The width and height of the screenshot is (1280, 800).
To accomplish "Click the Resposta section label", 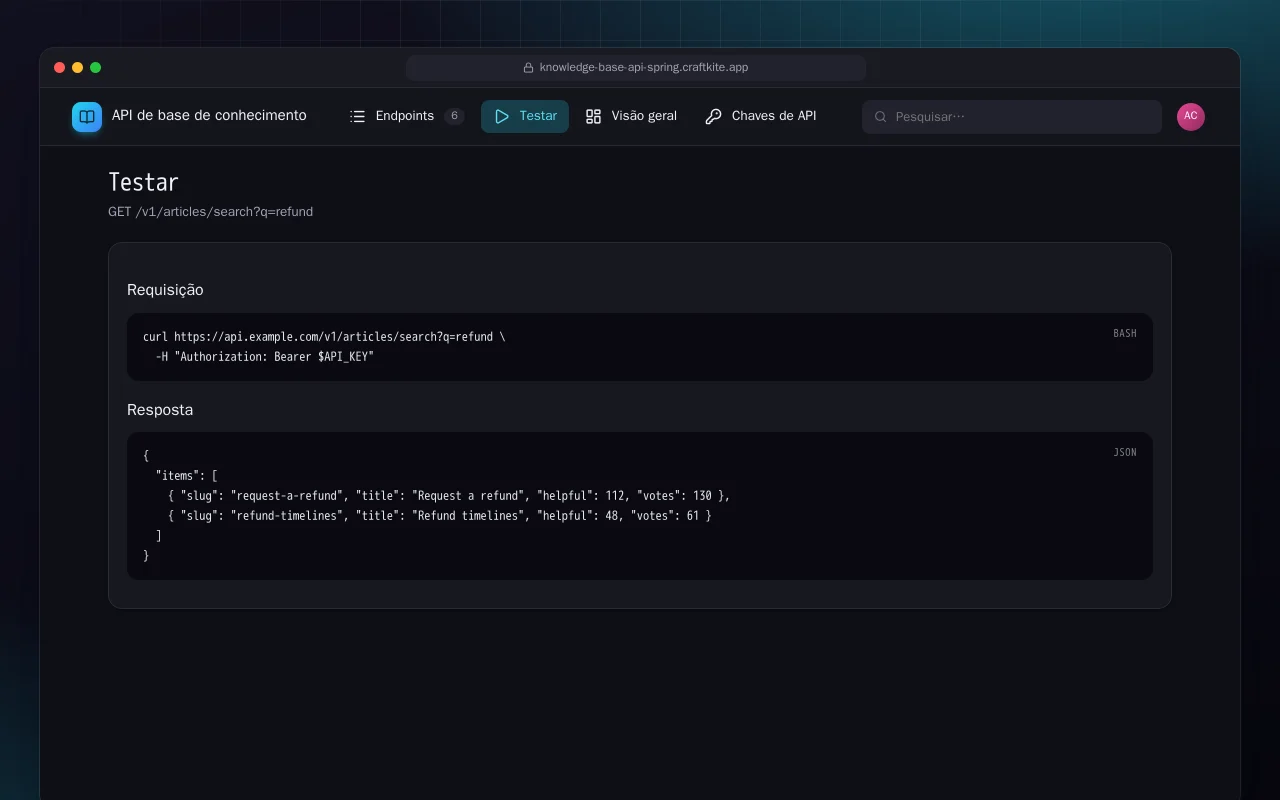I will (160, 410).
